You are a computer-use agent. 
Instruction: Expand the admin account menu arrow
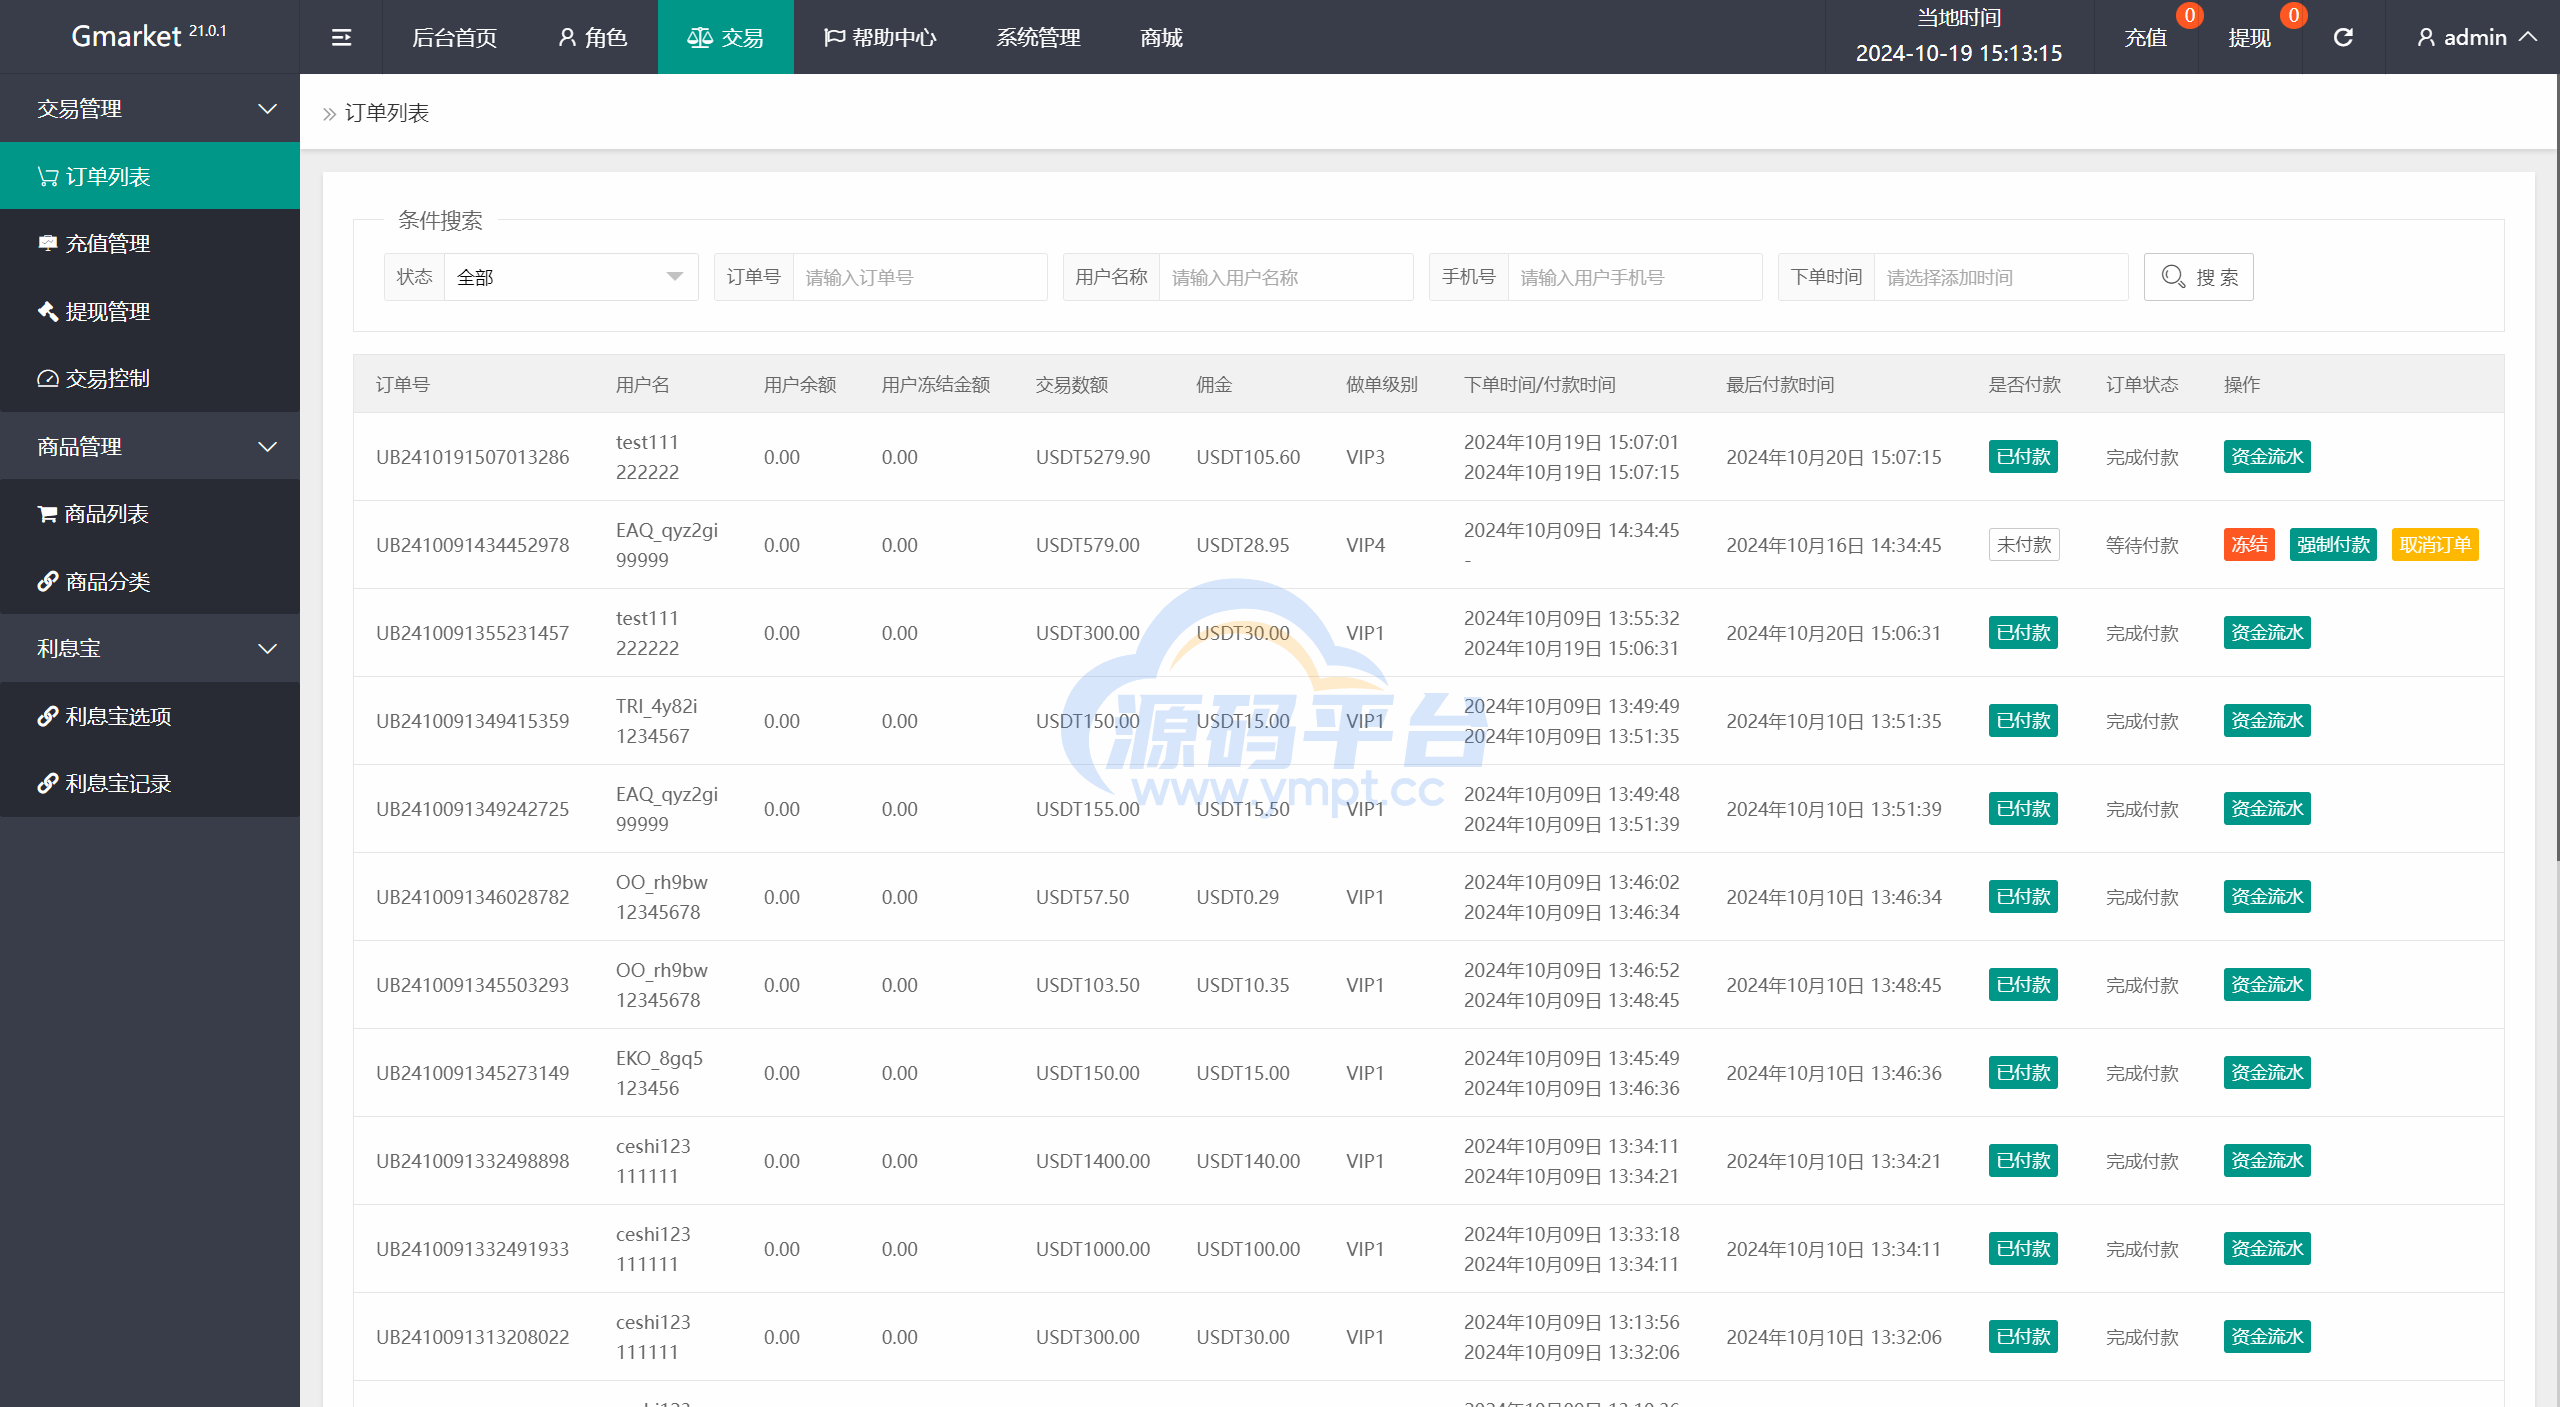click(x=2528, y=37)
